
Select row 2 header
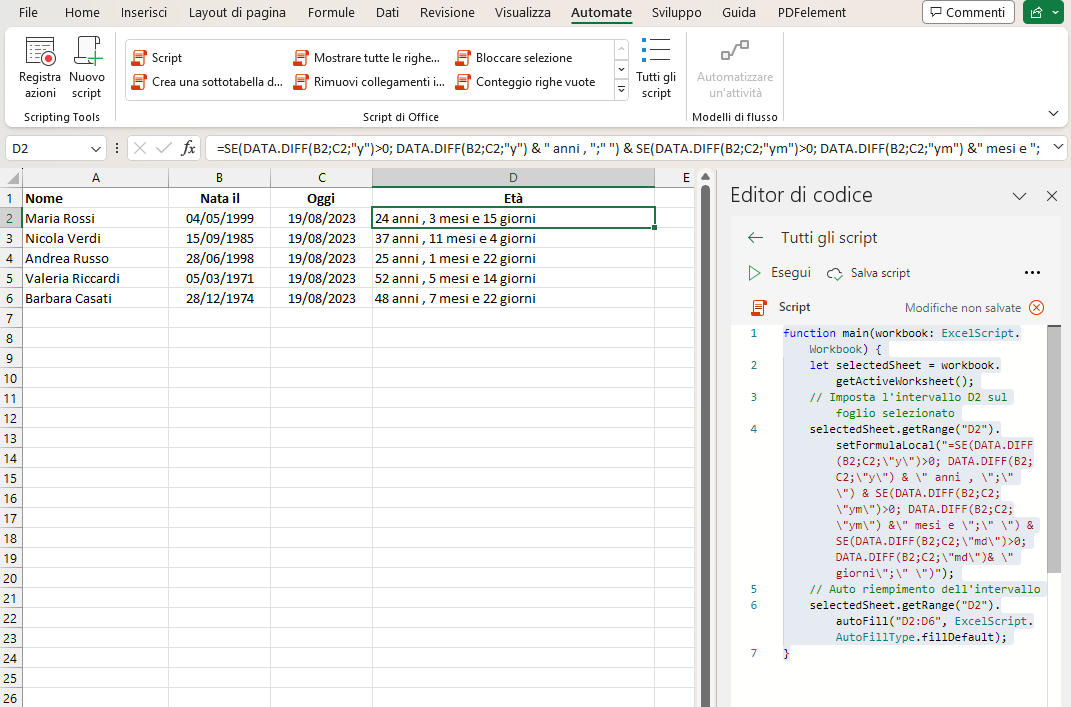pos(10,219)
